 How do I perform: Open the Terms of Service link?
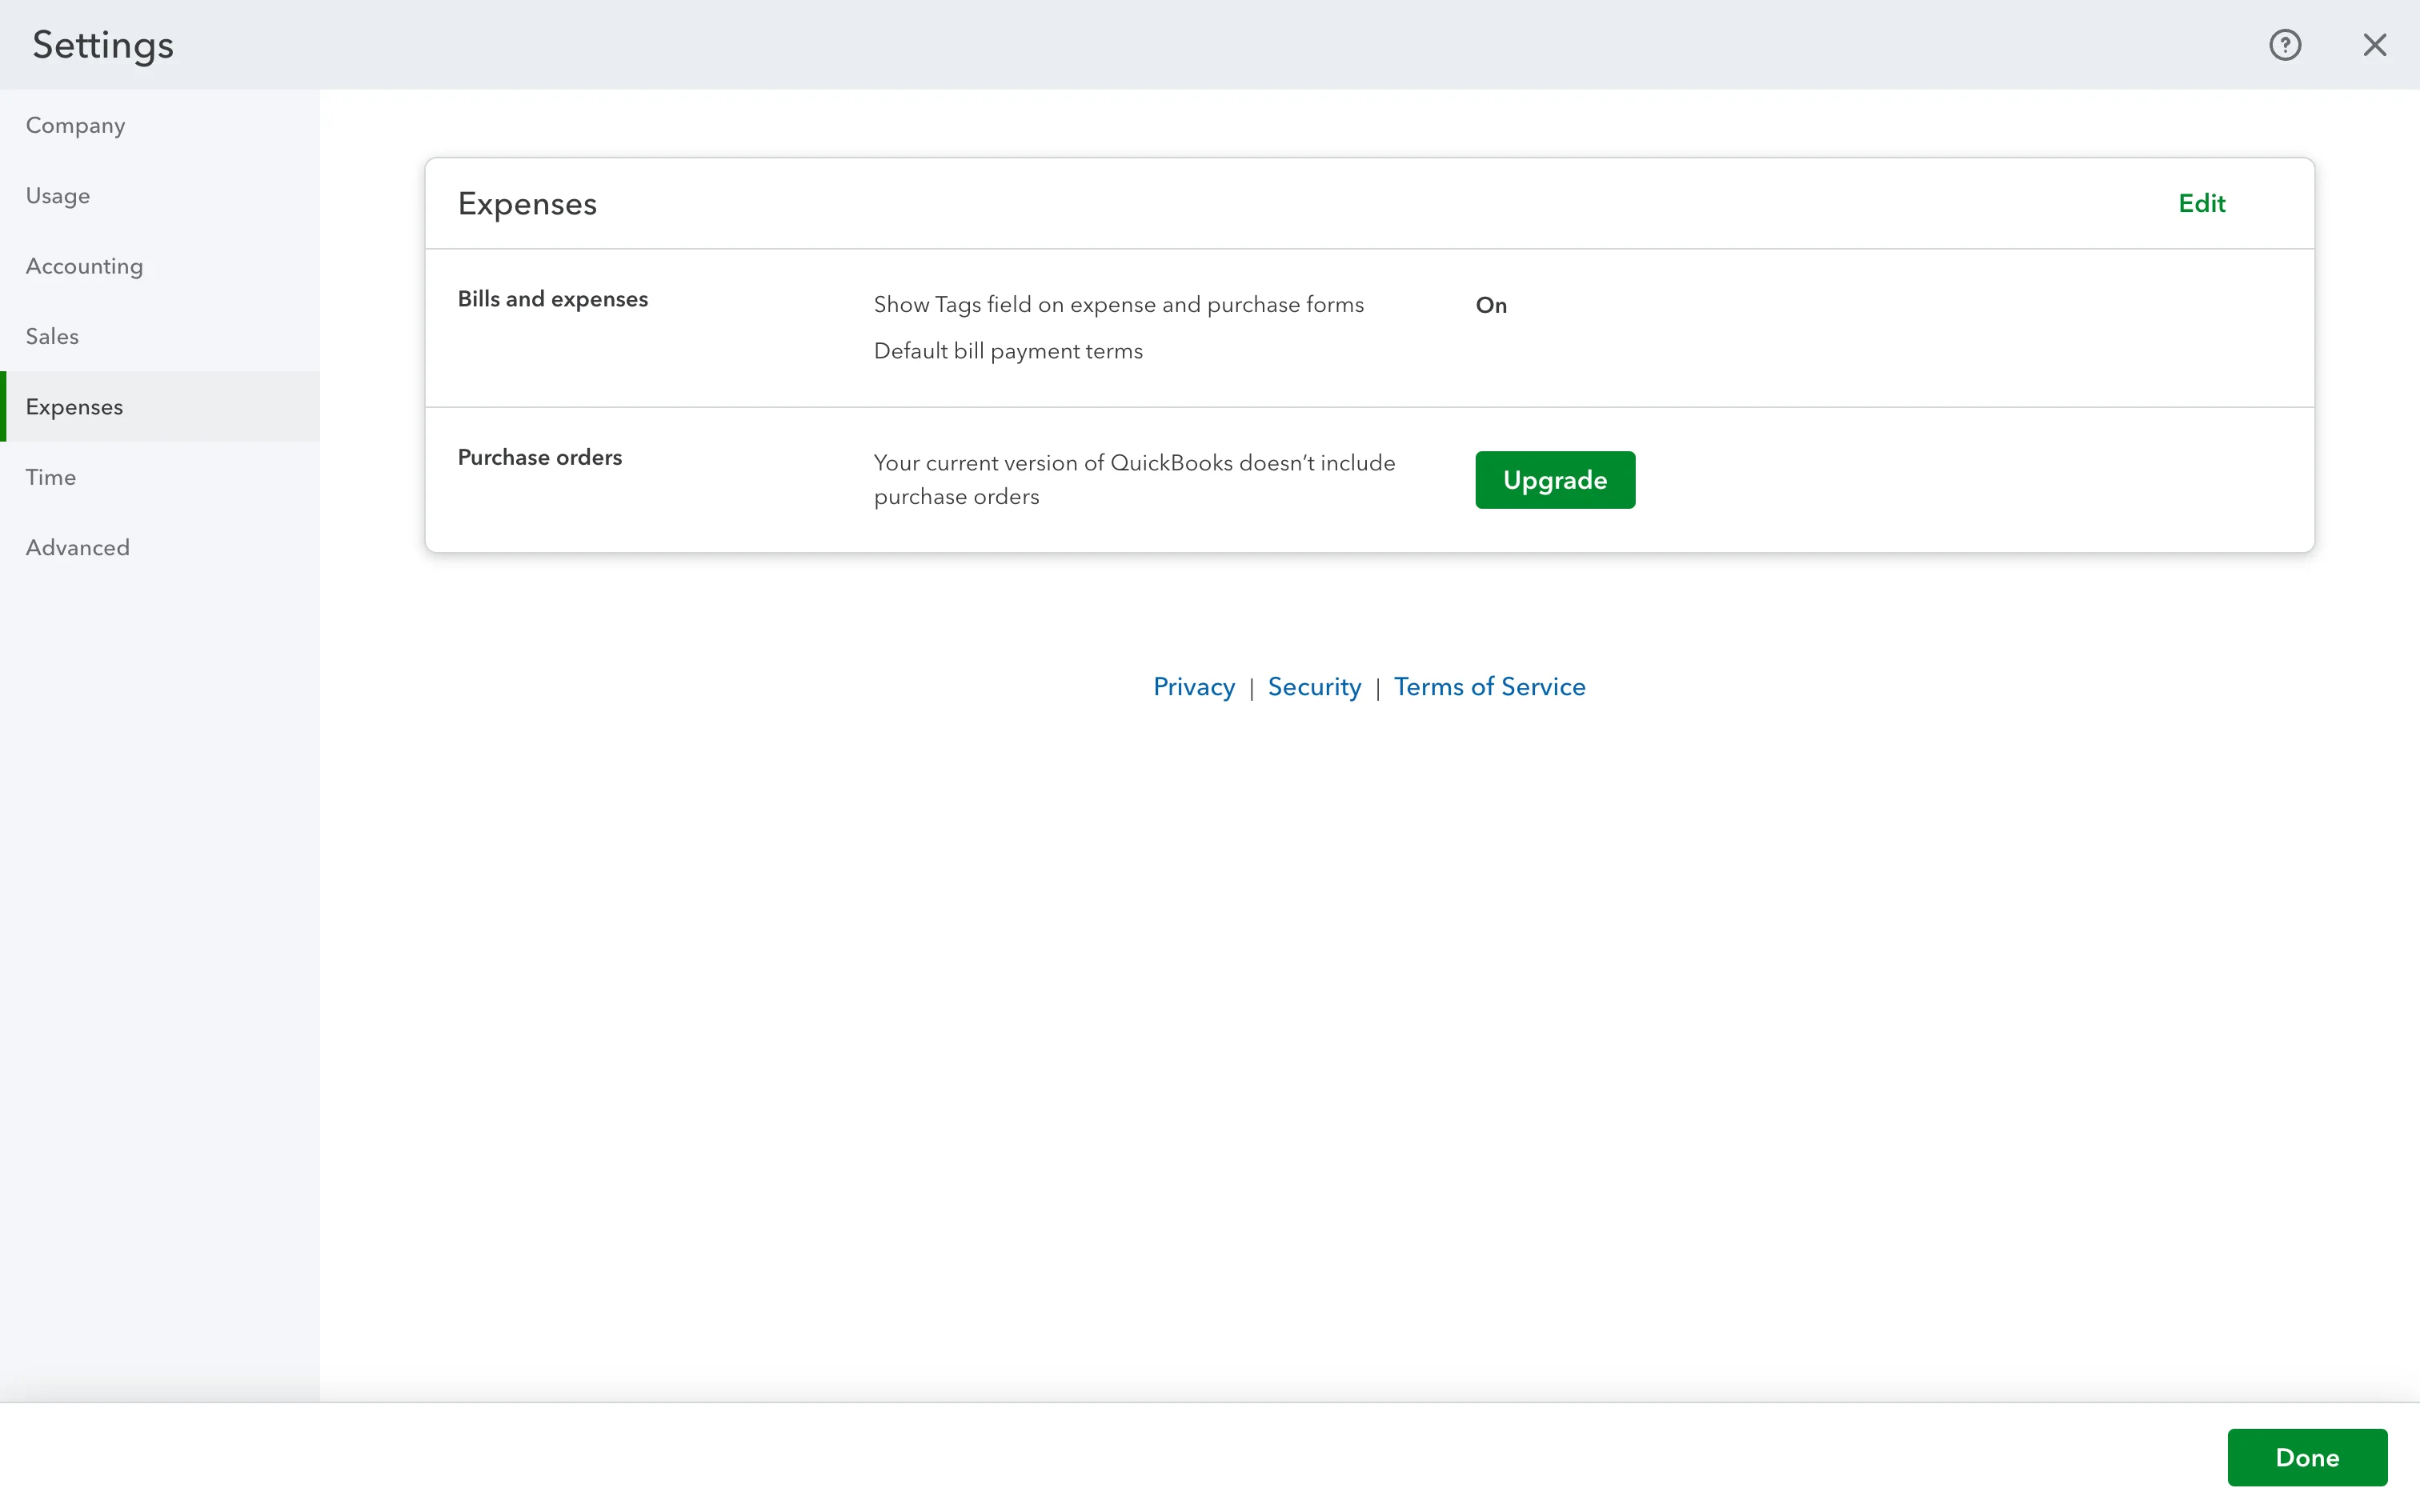point(1489,687)
